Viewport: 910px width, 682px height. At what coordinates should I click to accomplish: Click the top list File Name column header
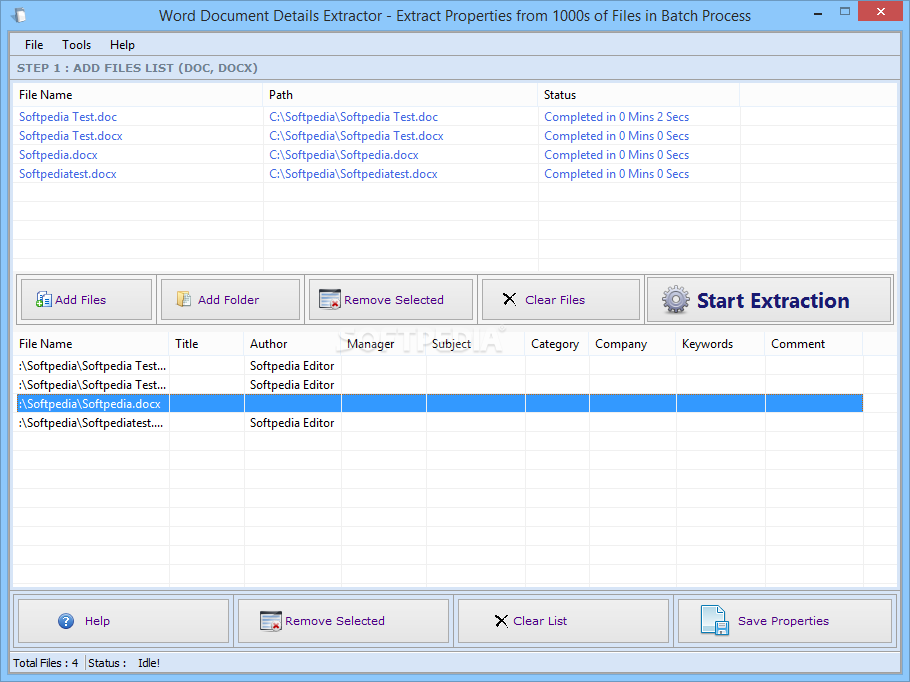[x=138, y=95]
